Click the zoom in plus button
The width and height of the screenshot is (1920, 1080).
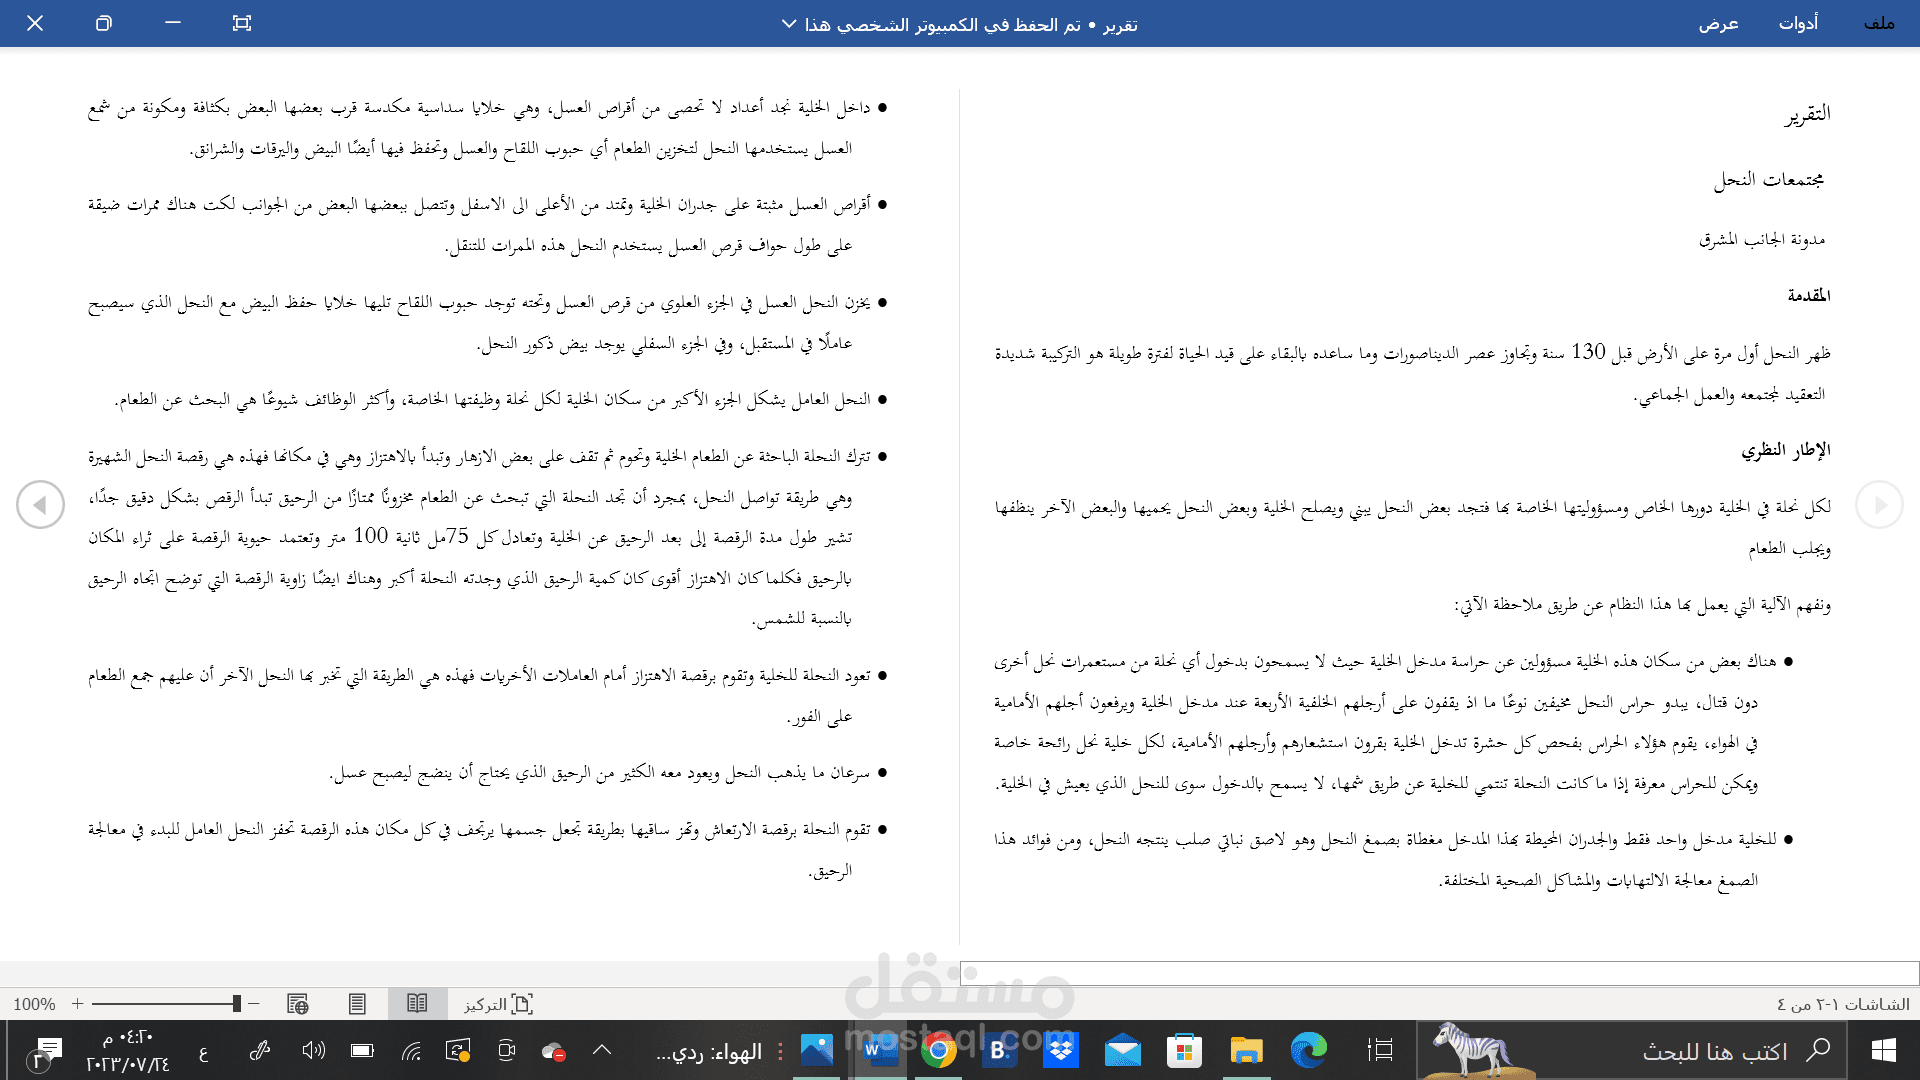pyautogui.click(x=76, y=1004)
